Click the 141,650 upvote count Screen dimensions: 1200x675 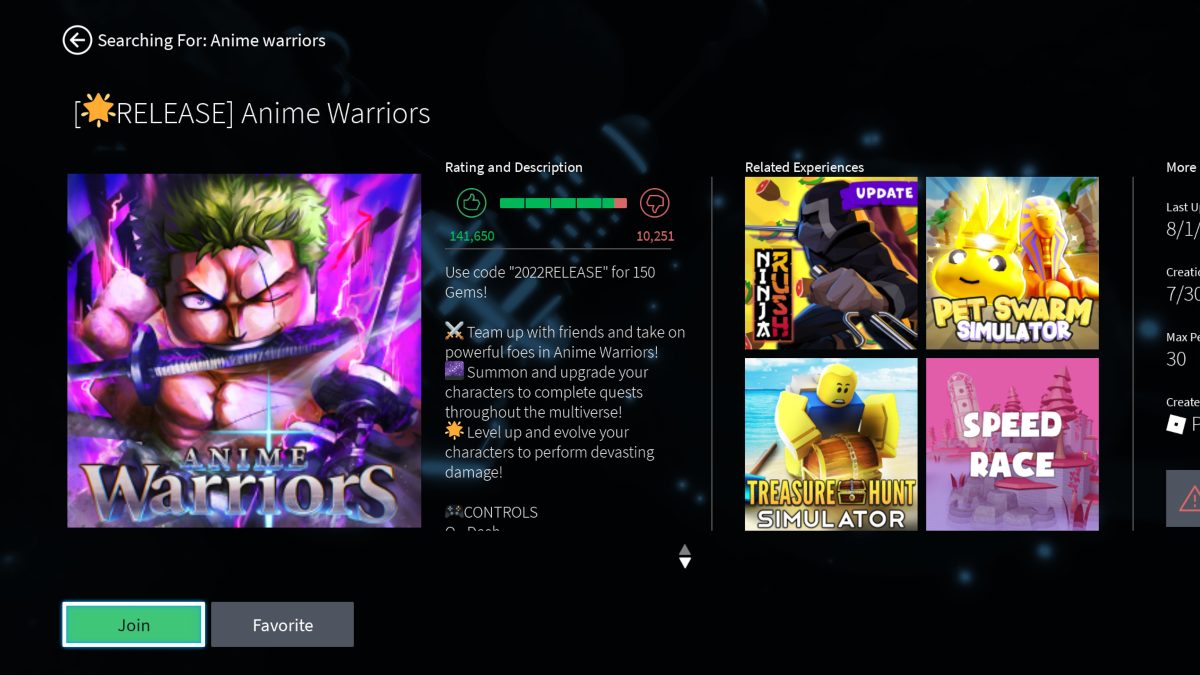click(472, 236)
